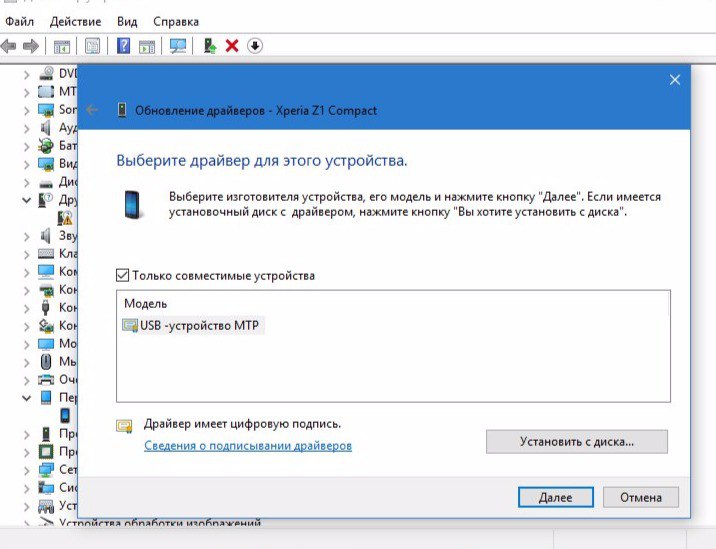Expand the DVD drives tree node
This screenshot has width=716, height=549.
click(x=27, y=74)
